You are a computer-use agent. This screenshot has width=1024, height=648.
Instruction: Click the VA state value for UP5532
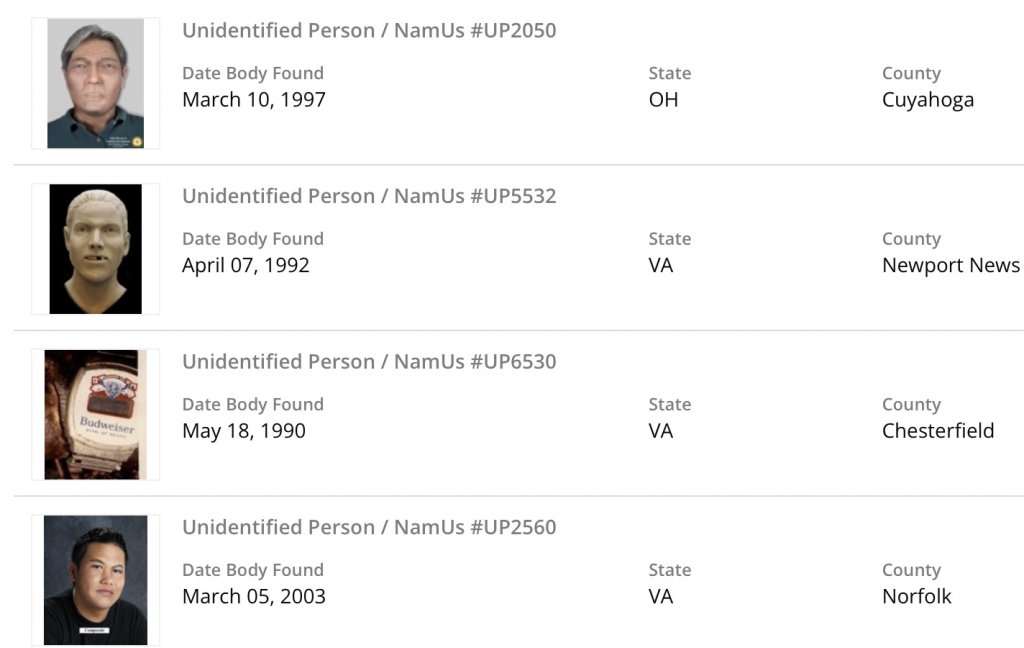(x=661, y=265)
